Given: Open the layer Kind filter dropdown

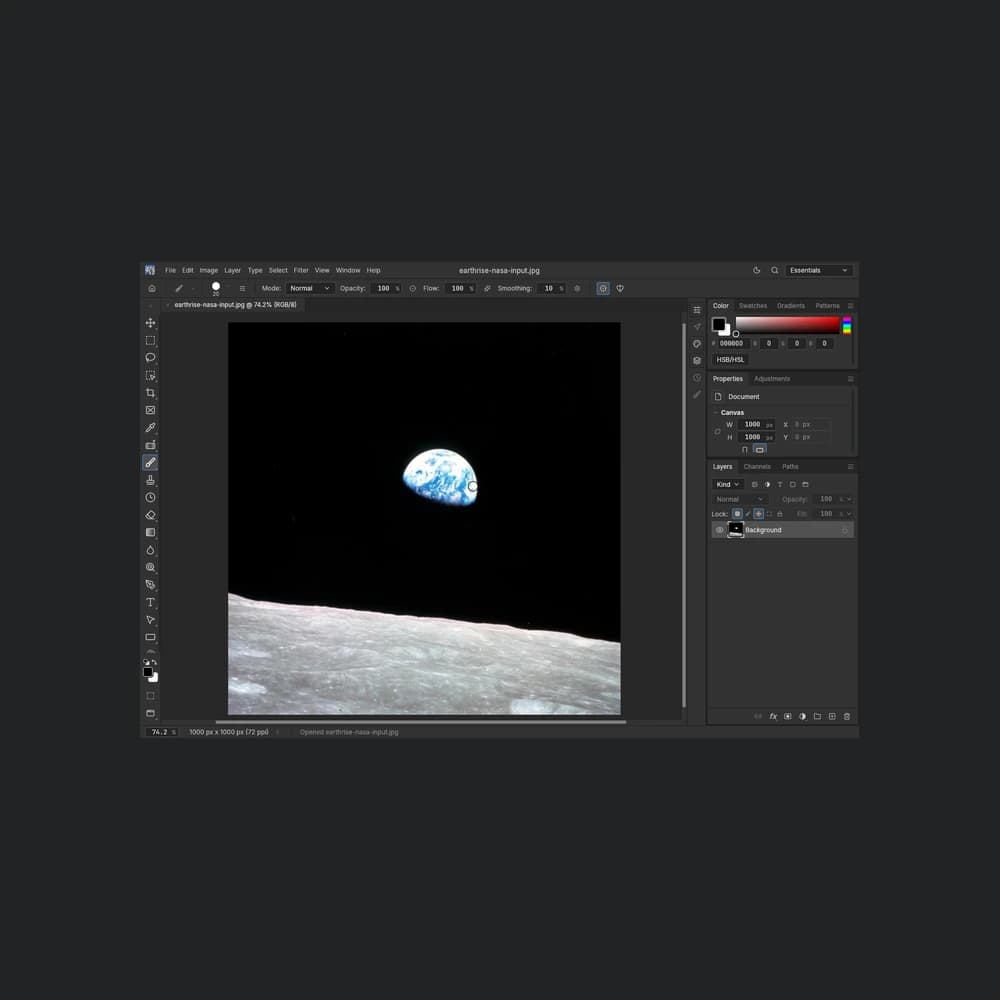Looking at the screenshot, I should 728,485.
